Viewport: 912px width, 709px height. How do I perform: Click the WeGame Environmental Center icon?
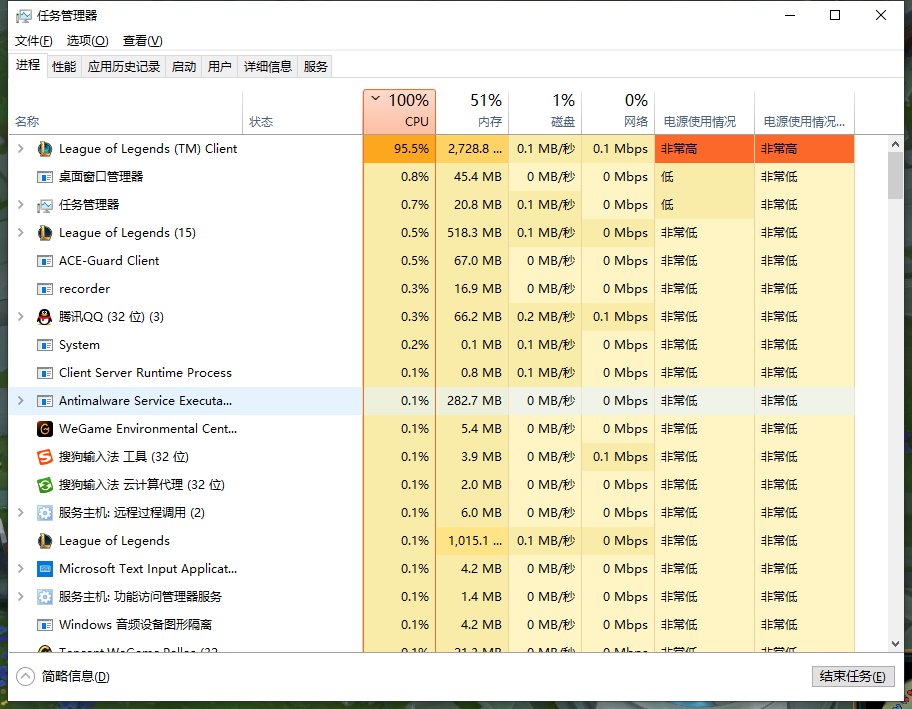(x=44, y=429)
